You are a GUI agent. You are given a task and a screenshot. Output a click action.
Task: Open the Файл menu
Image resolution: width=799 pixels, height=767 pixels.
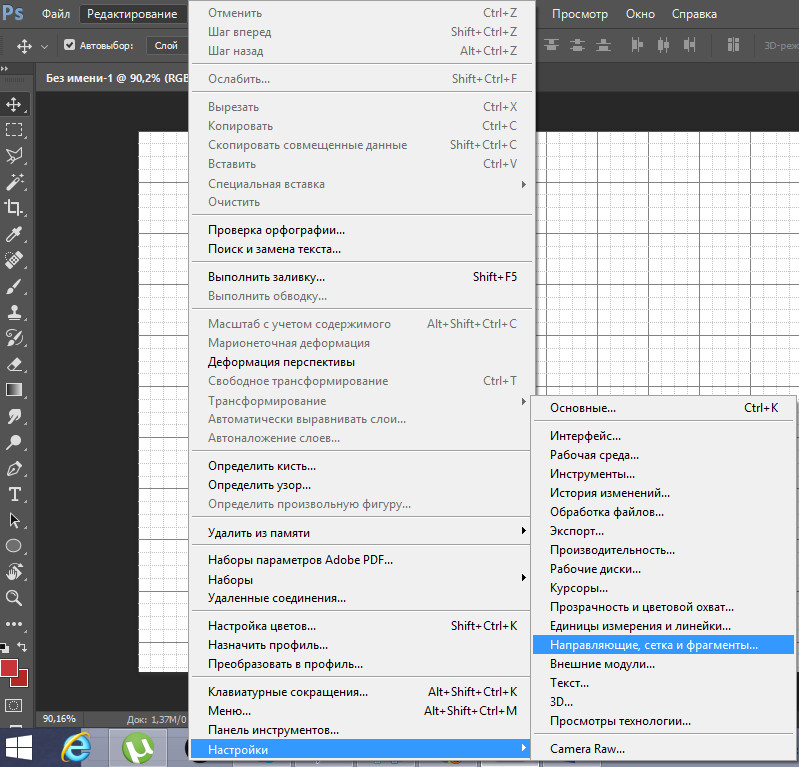coord(56,14)
